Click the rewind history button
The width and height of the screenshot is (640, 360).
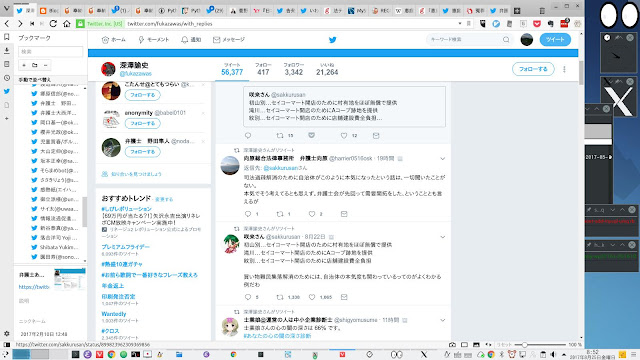[32, 24]
